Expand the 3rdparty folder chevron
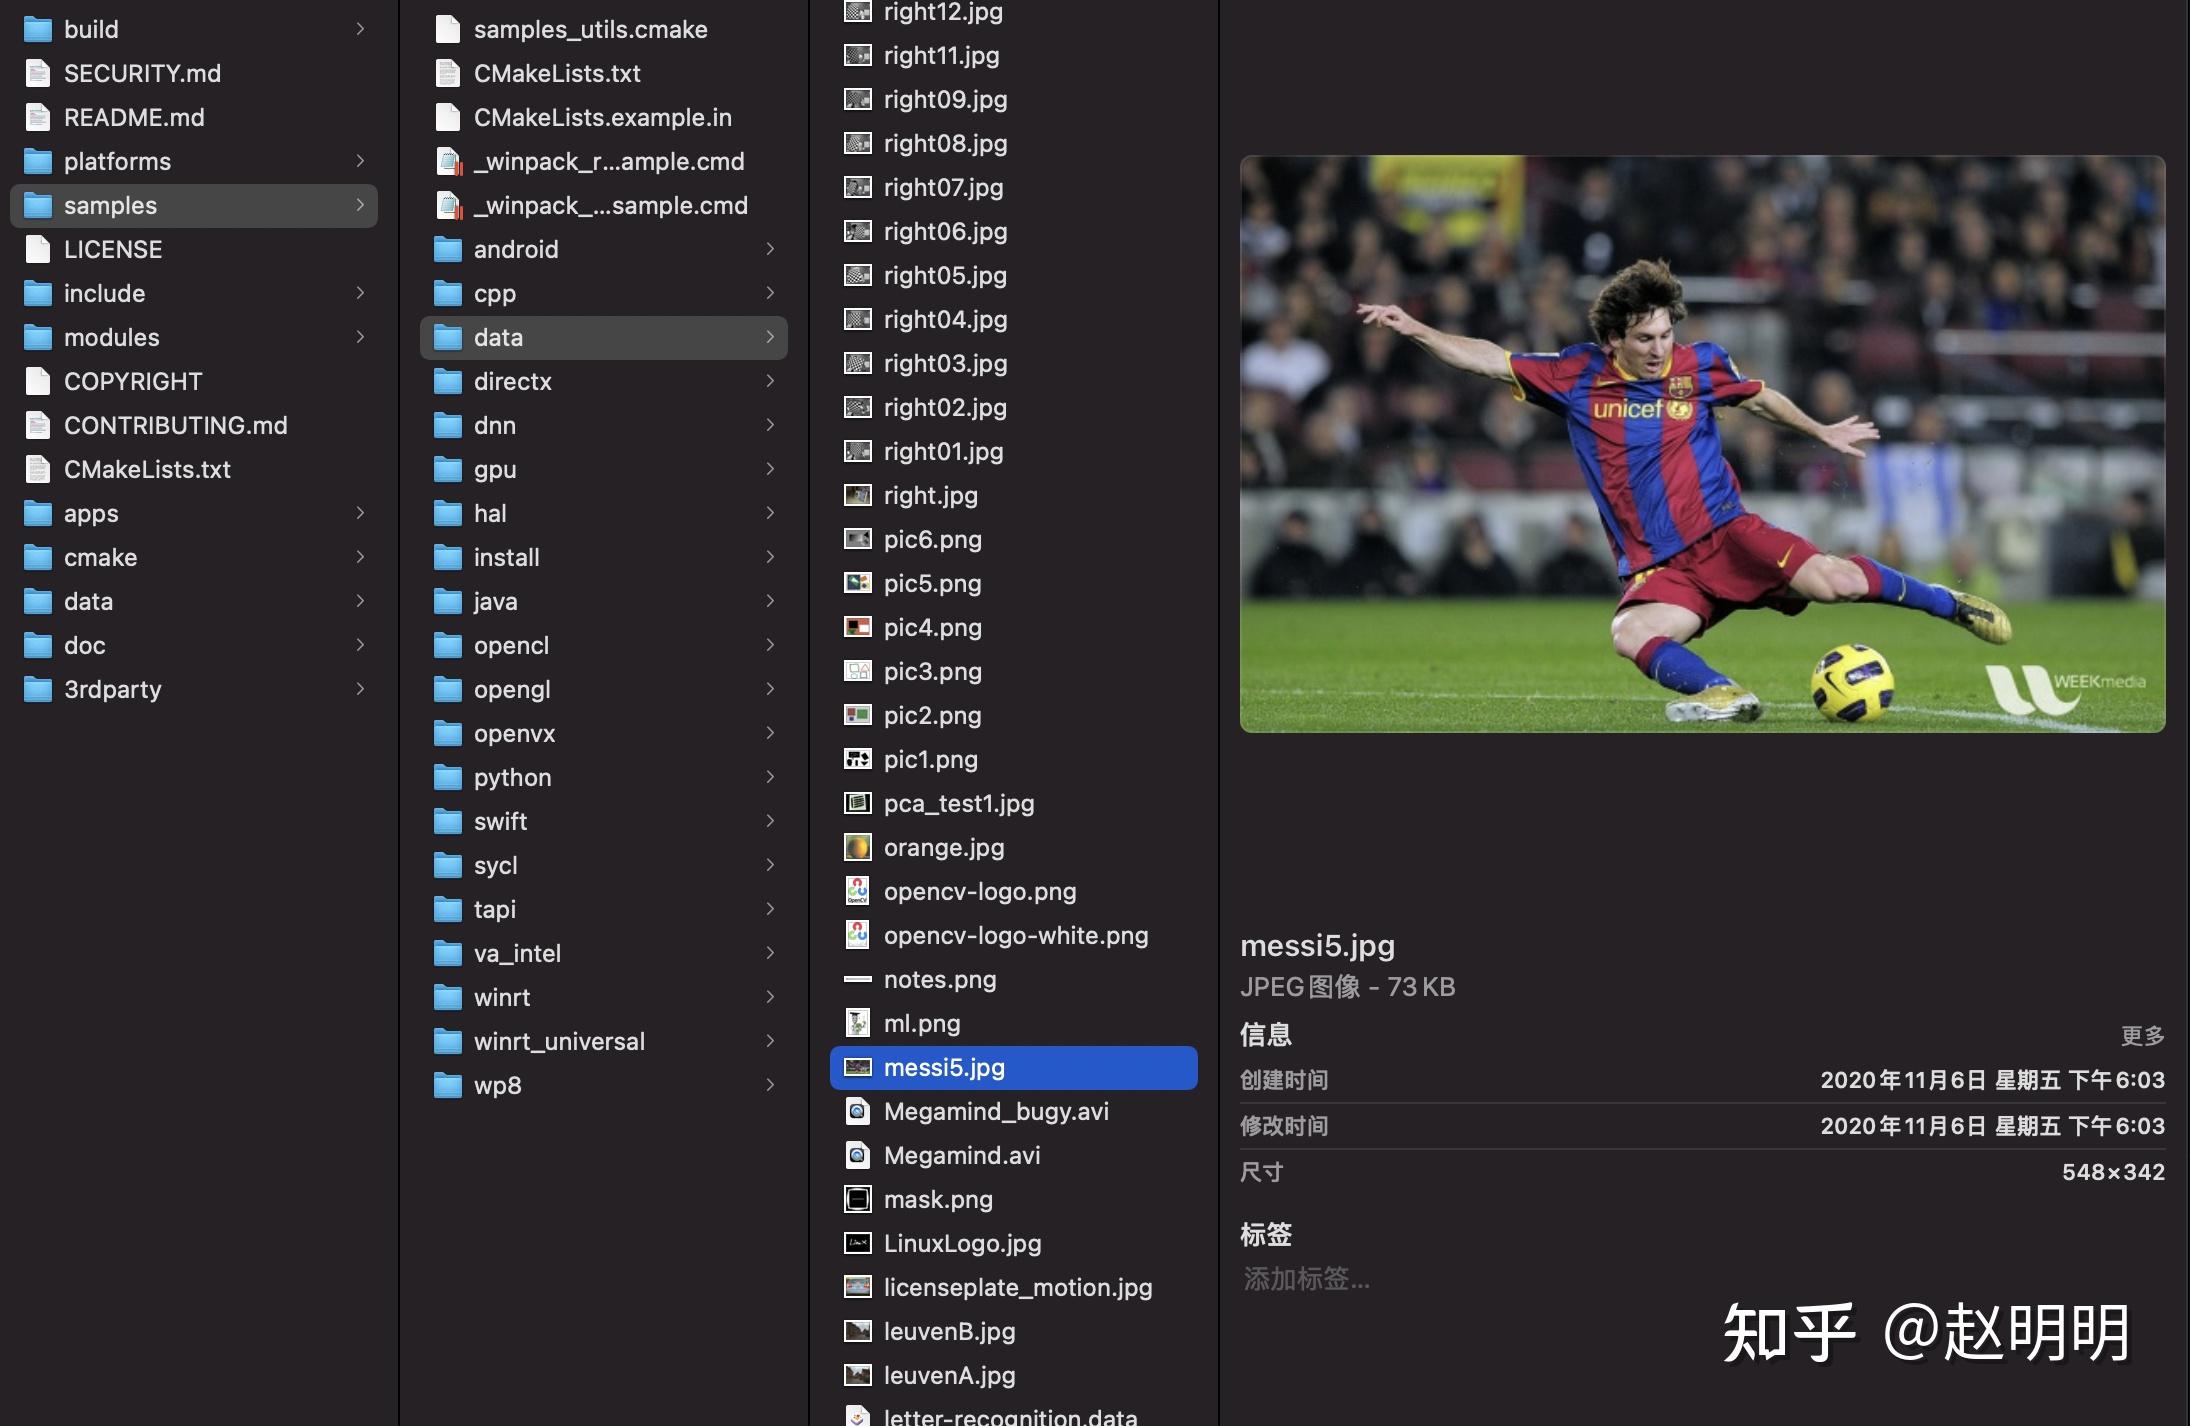The height and width of the screenshot is (1426, 2190). [360, 689]
